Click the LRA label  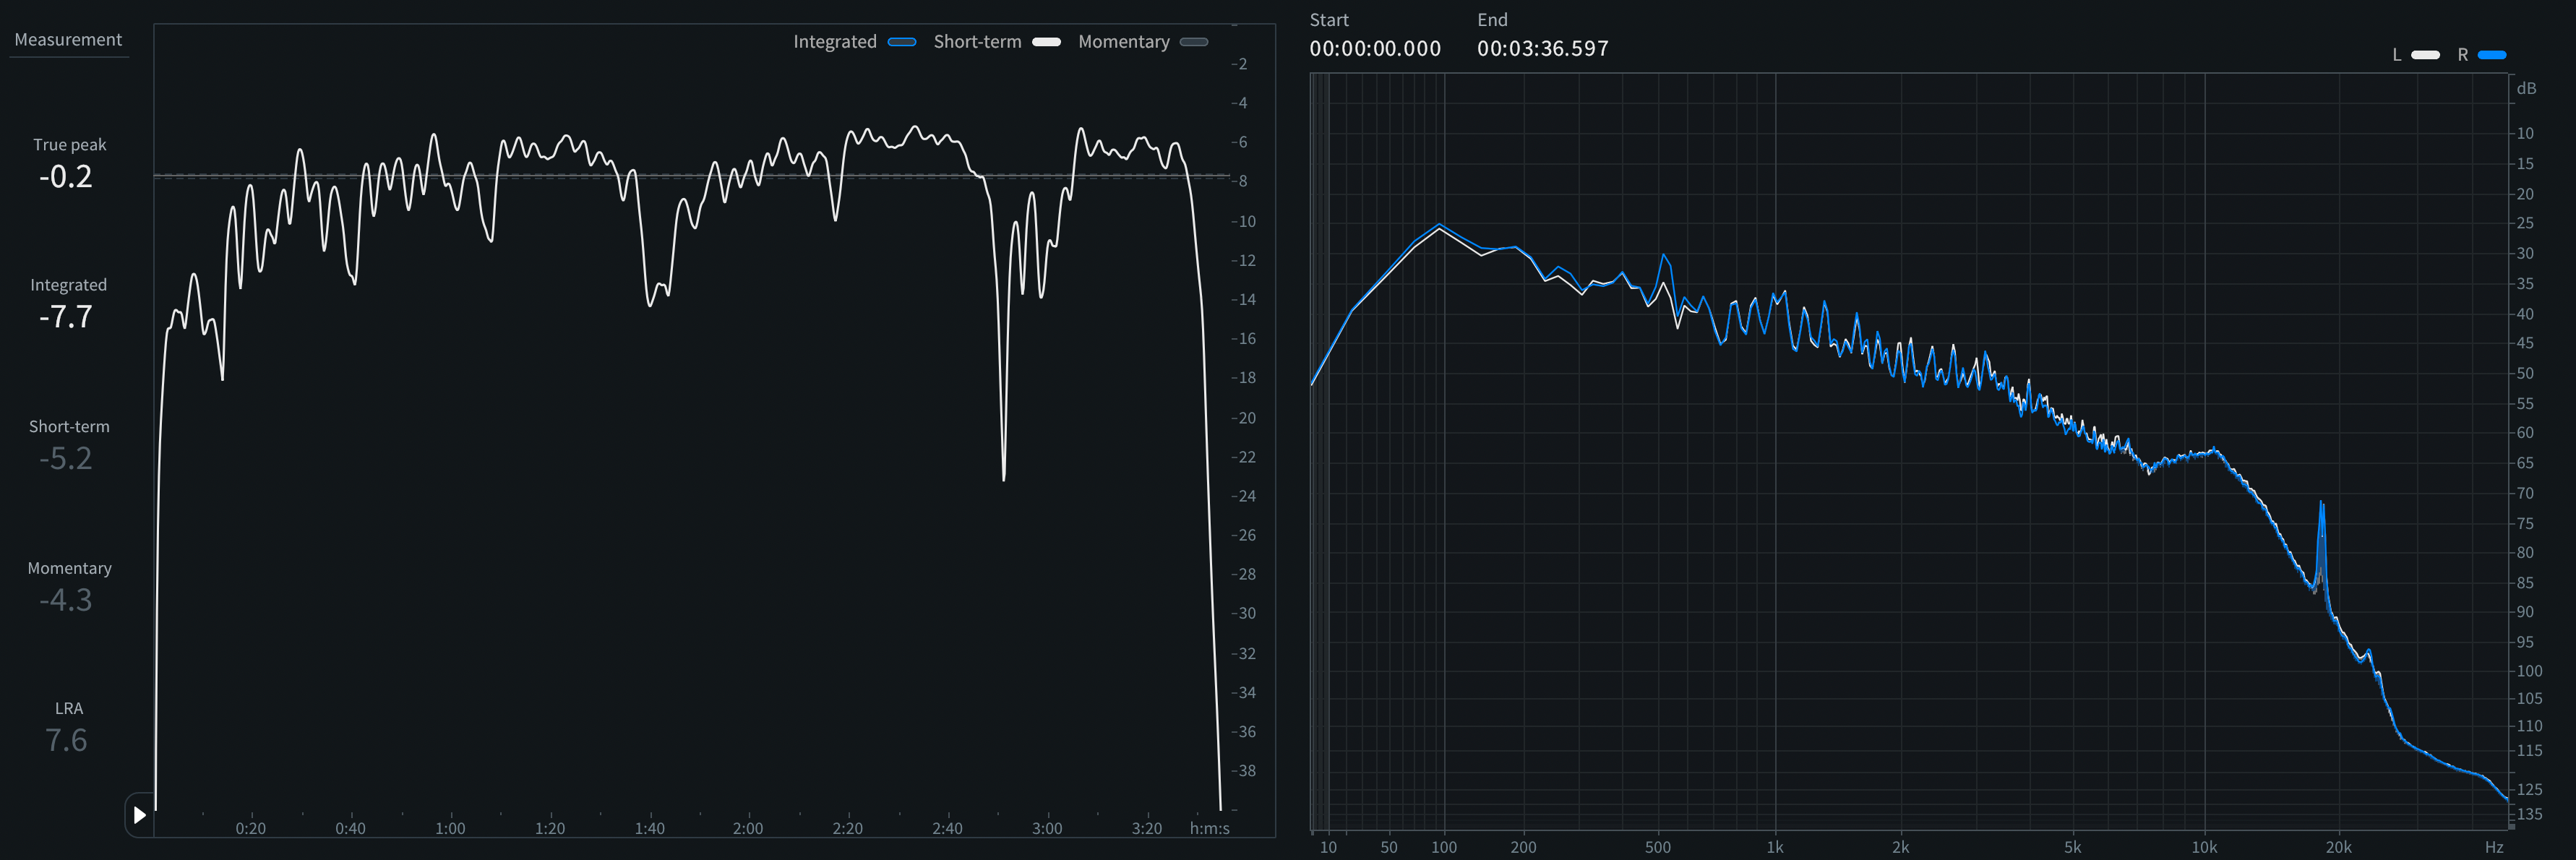click(x=69, y=709)
